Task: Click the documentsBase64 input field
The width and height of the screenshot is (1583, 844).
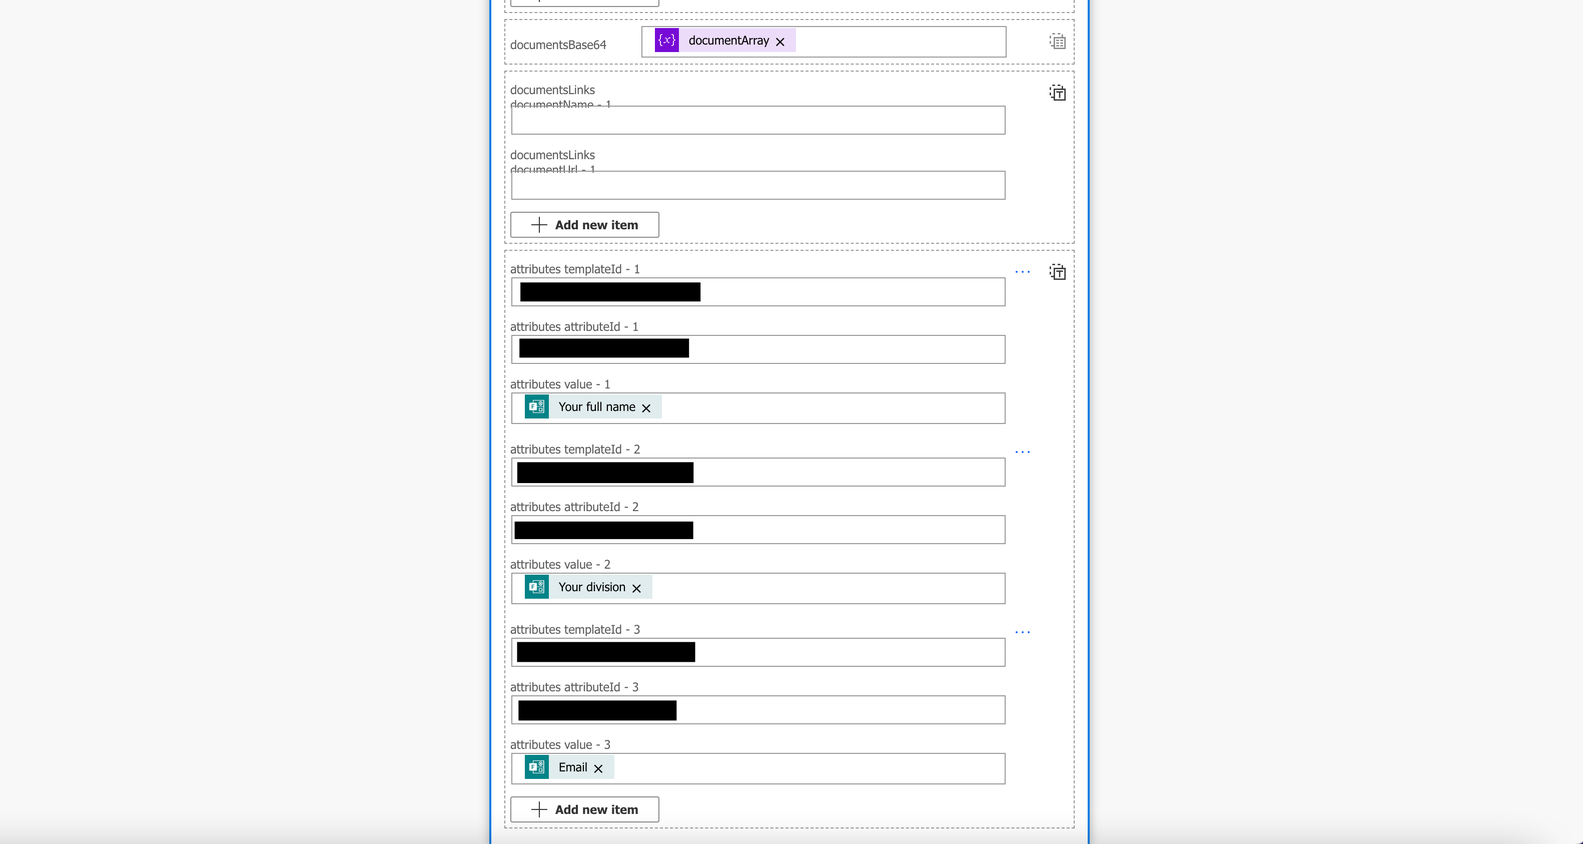Action: click(824, 41)
